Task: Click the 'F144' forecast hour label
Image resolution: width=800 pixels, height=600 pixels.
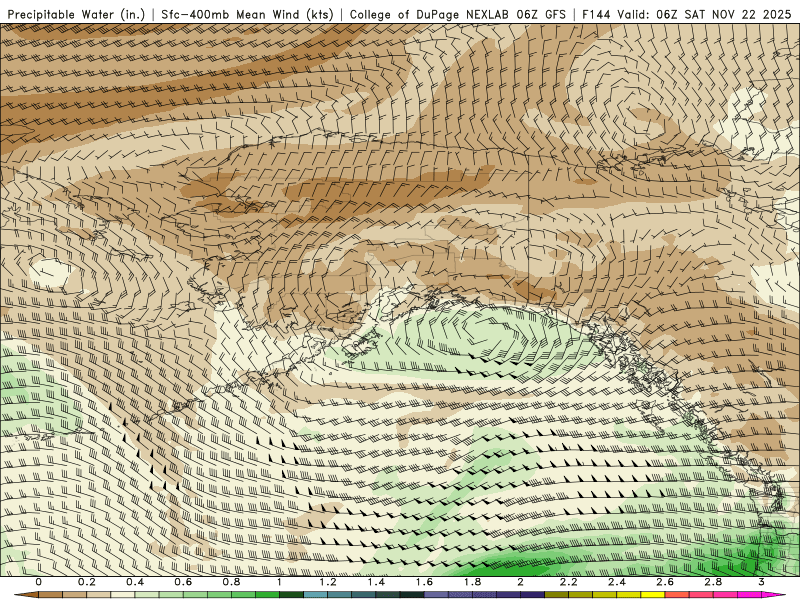Action: tap(596, 15)
